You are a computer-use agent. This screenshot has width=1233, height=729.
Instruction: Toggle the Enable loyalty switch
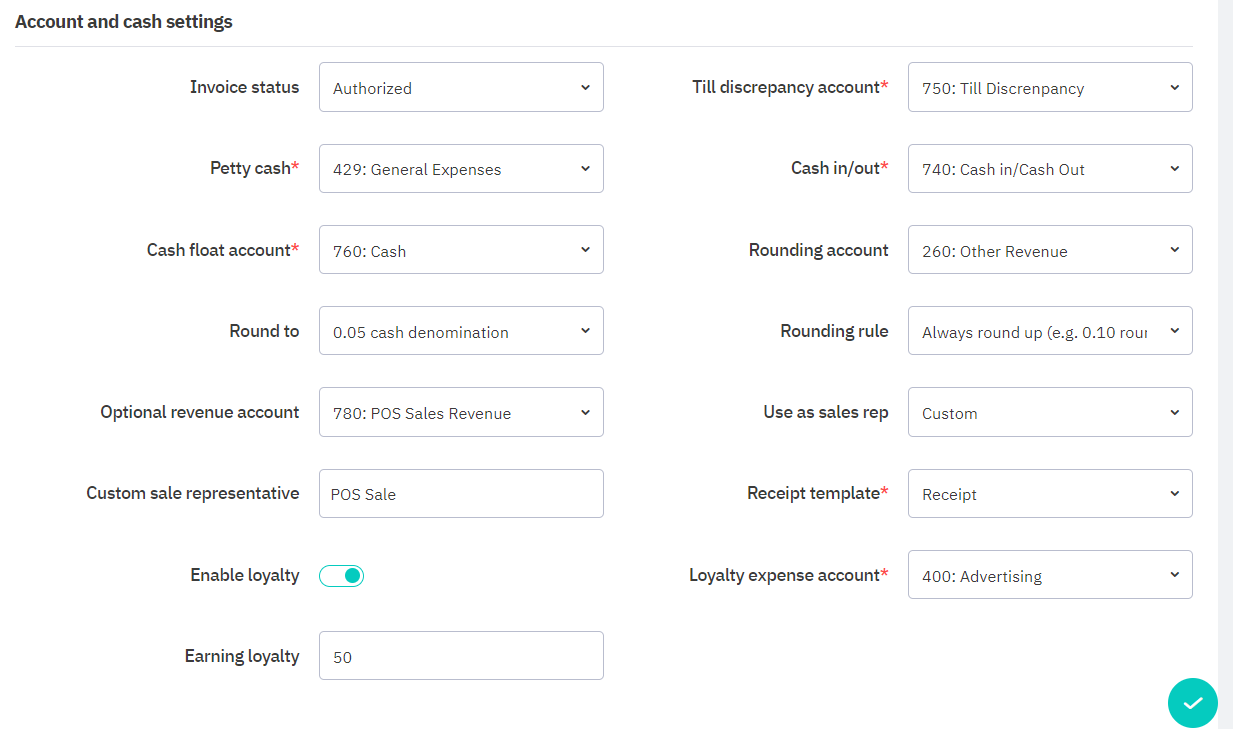[342, 576]
